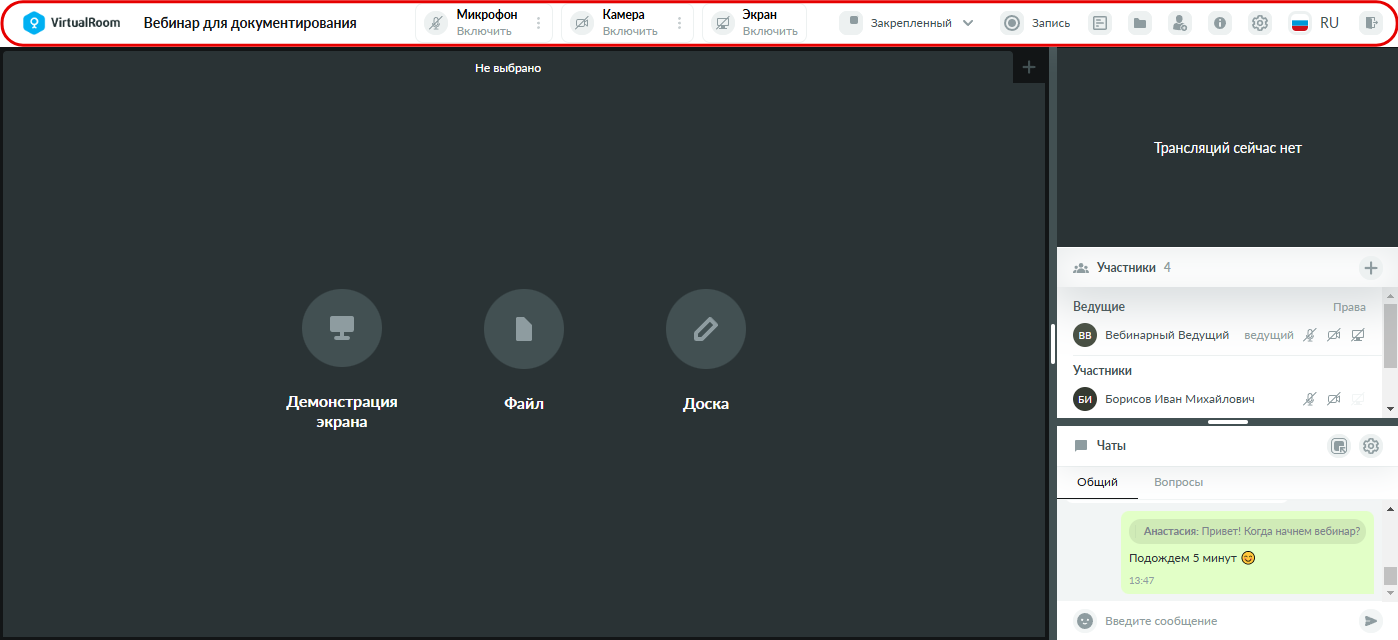Start screen sharing via Демонстрация экрана icon

[342, 329]
